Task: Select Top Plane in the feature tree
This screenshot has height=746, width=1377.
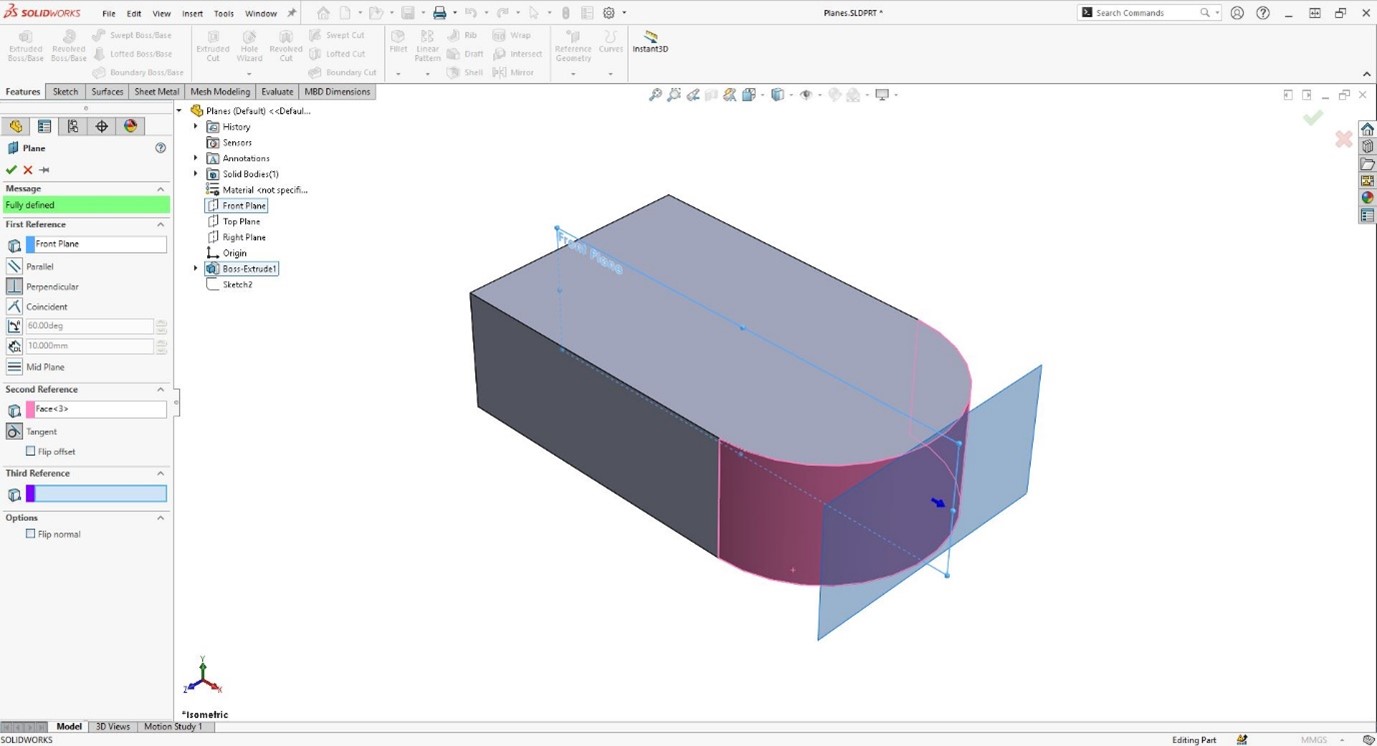Action: click(241, 222)
